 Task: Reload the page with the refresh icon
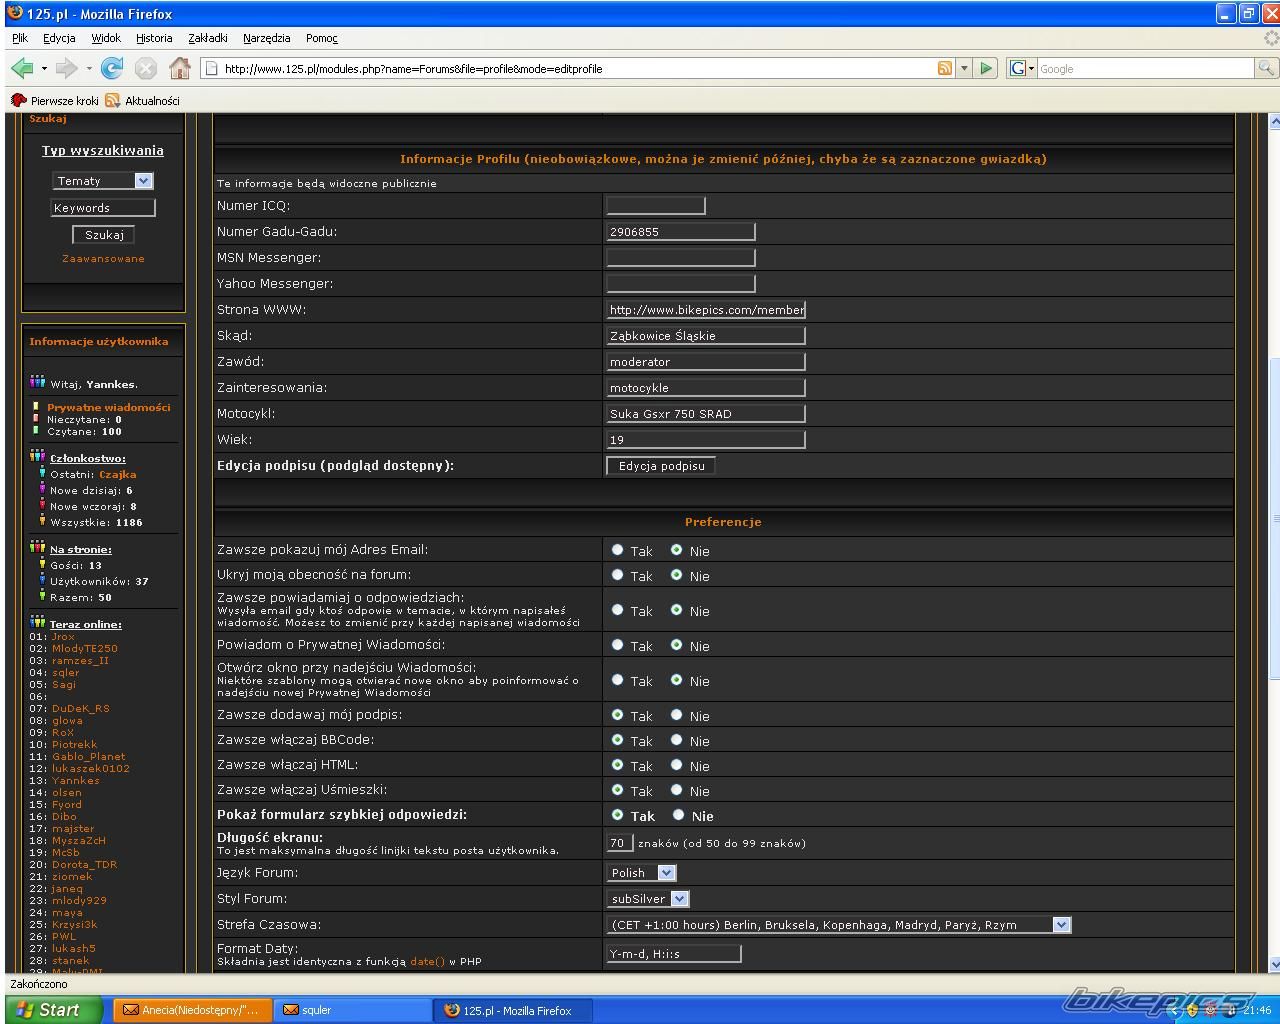click(x=112, y=68)
